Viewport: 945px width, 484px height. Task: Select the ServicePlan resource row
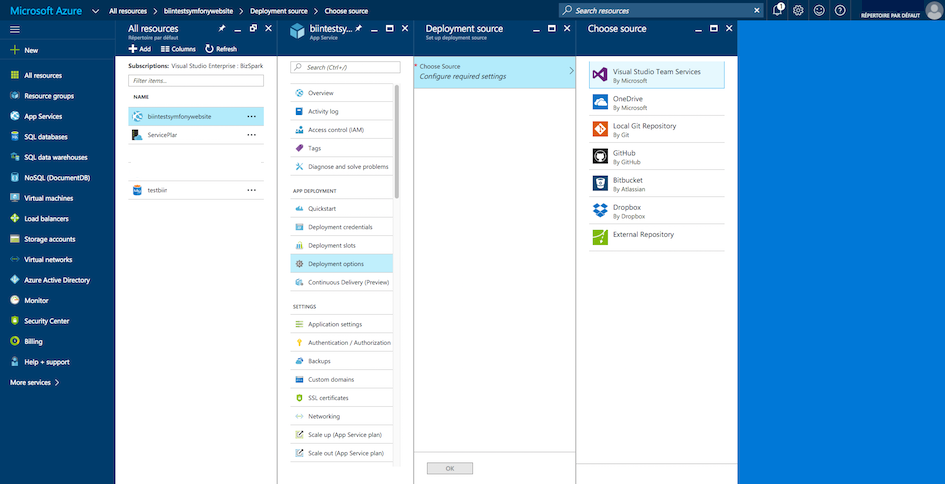click(196, 135)
